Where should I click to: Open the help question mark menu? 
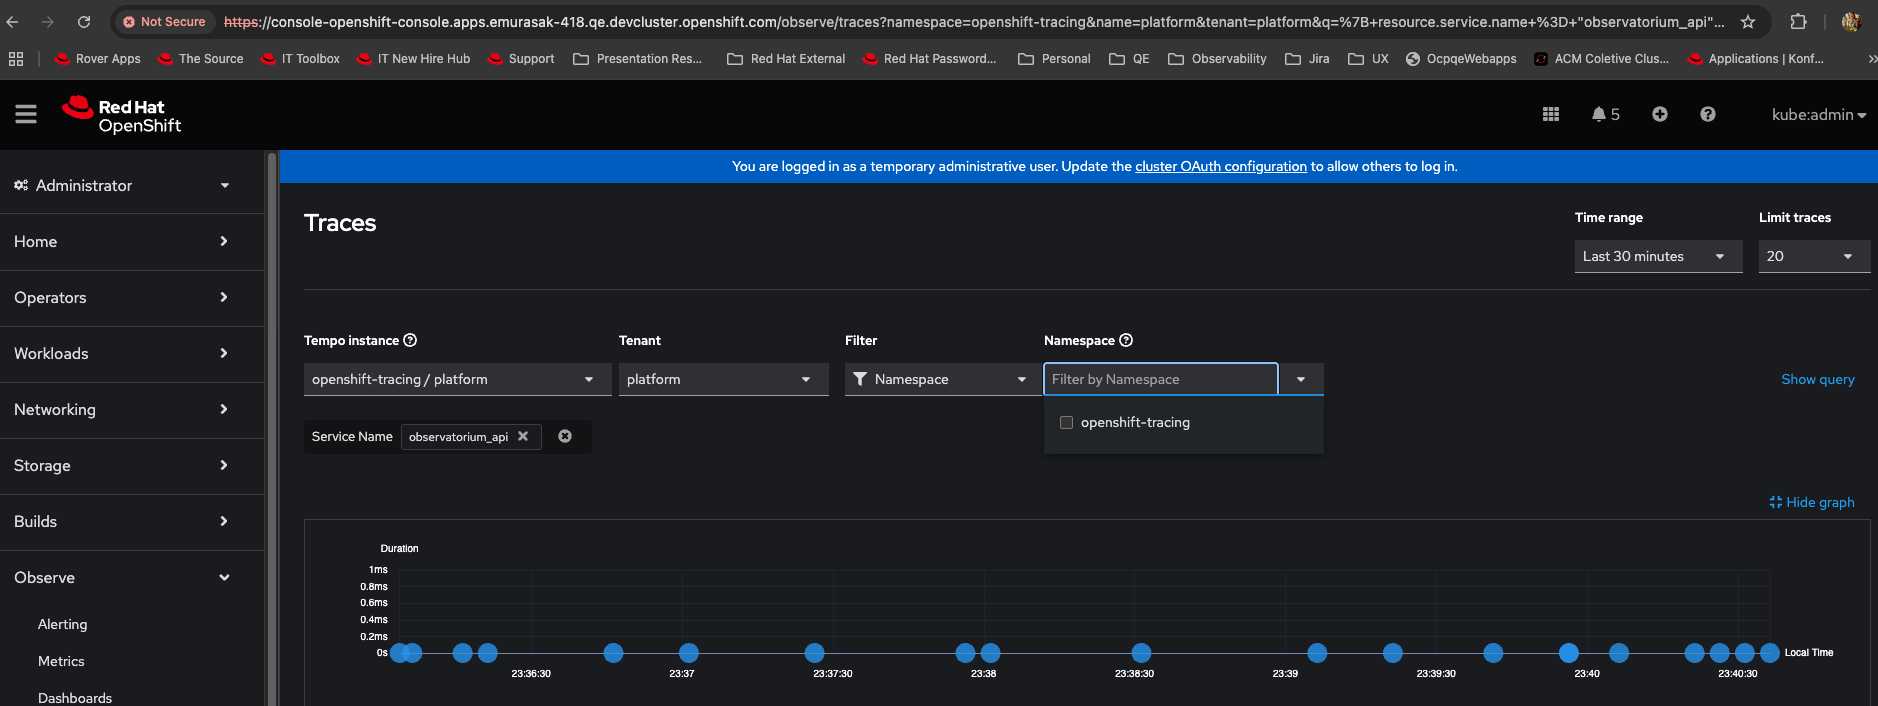click(x=1708, y=115)
